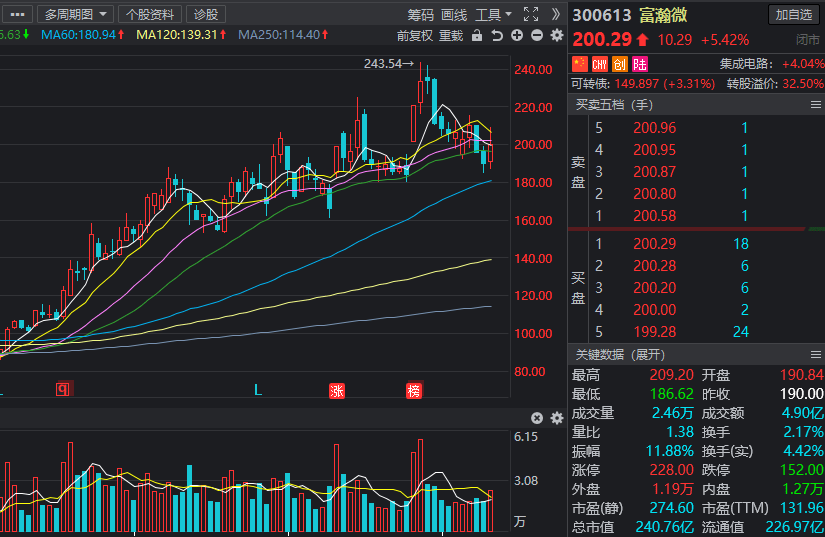825x537 pixels.
Task: Zoom out chart with minus icon
Action: click(x=537, y=35)
